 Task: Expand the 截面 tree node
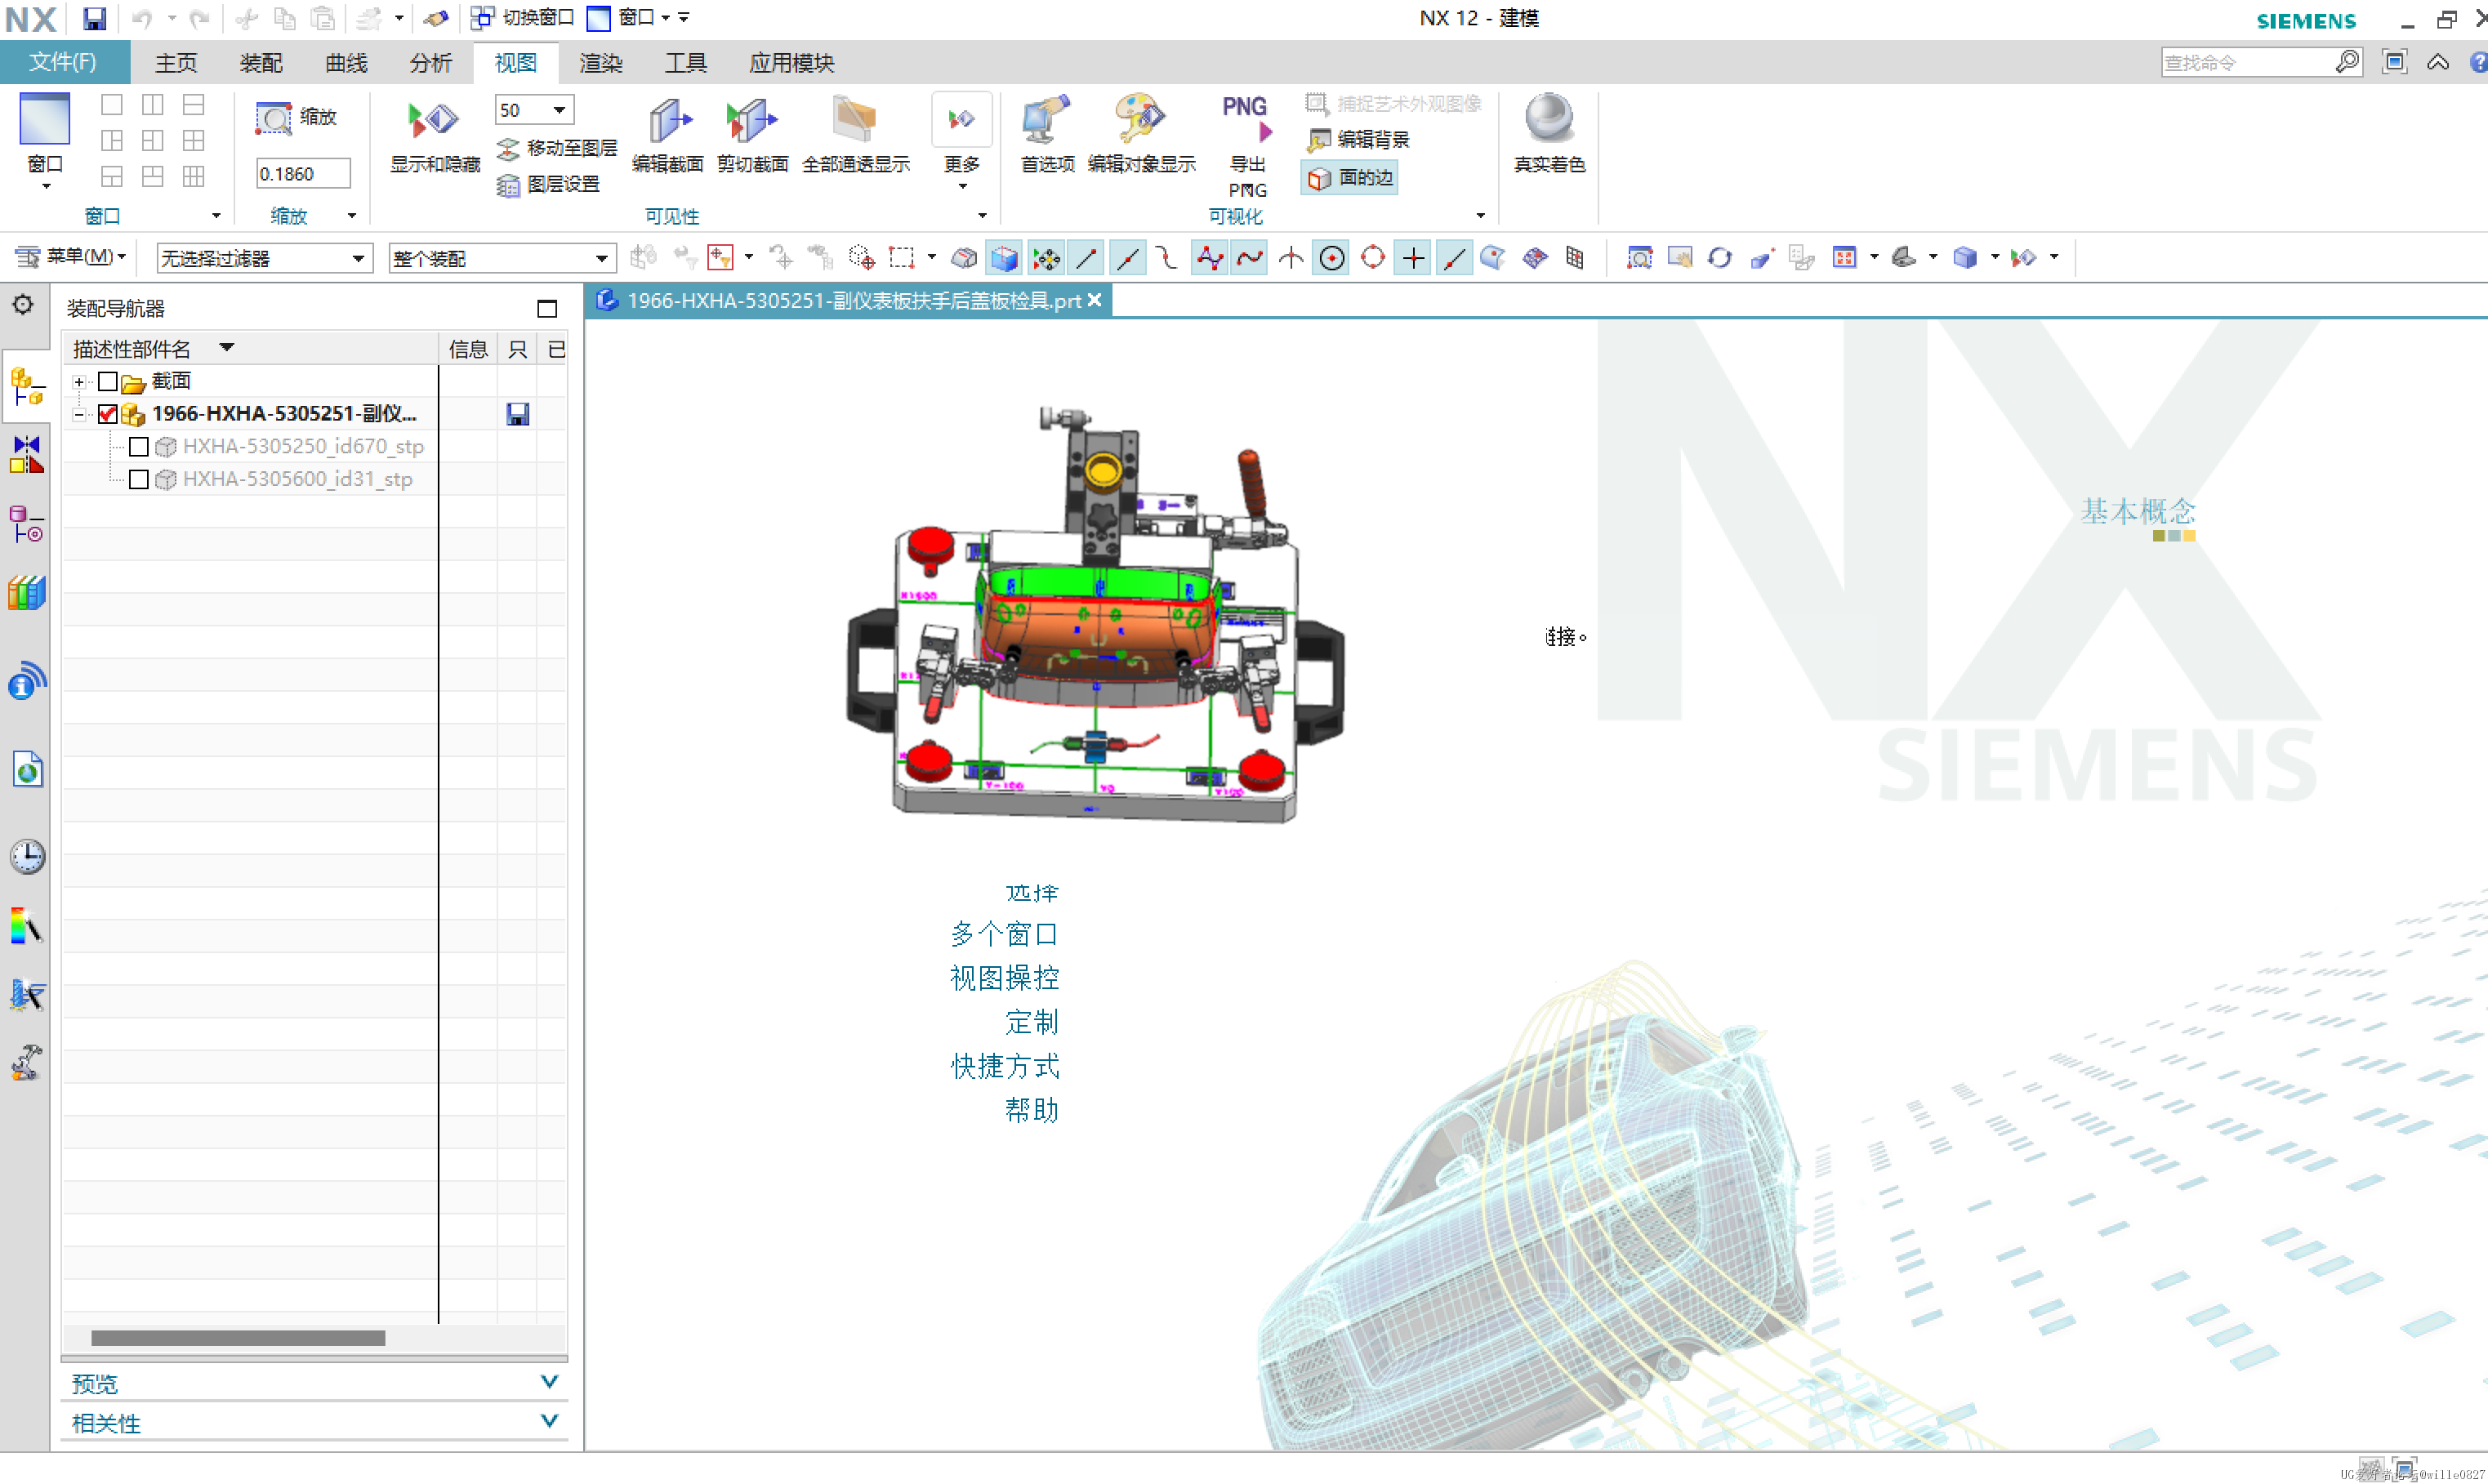point(79,382)
